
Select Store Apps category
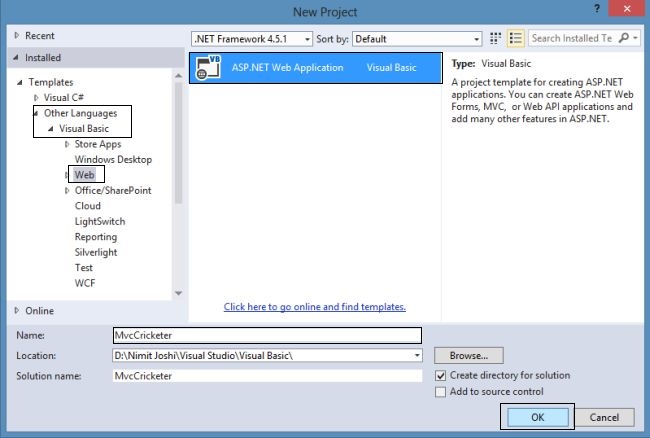coord(98,144)
